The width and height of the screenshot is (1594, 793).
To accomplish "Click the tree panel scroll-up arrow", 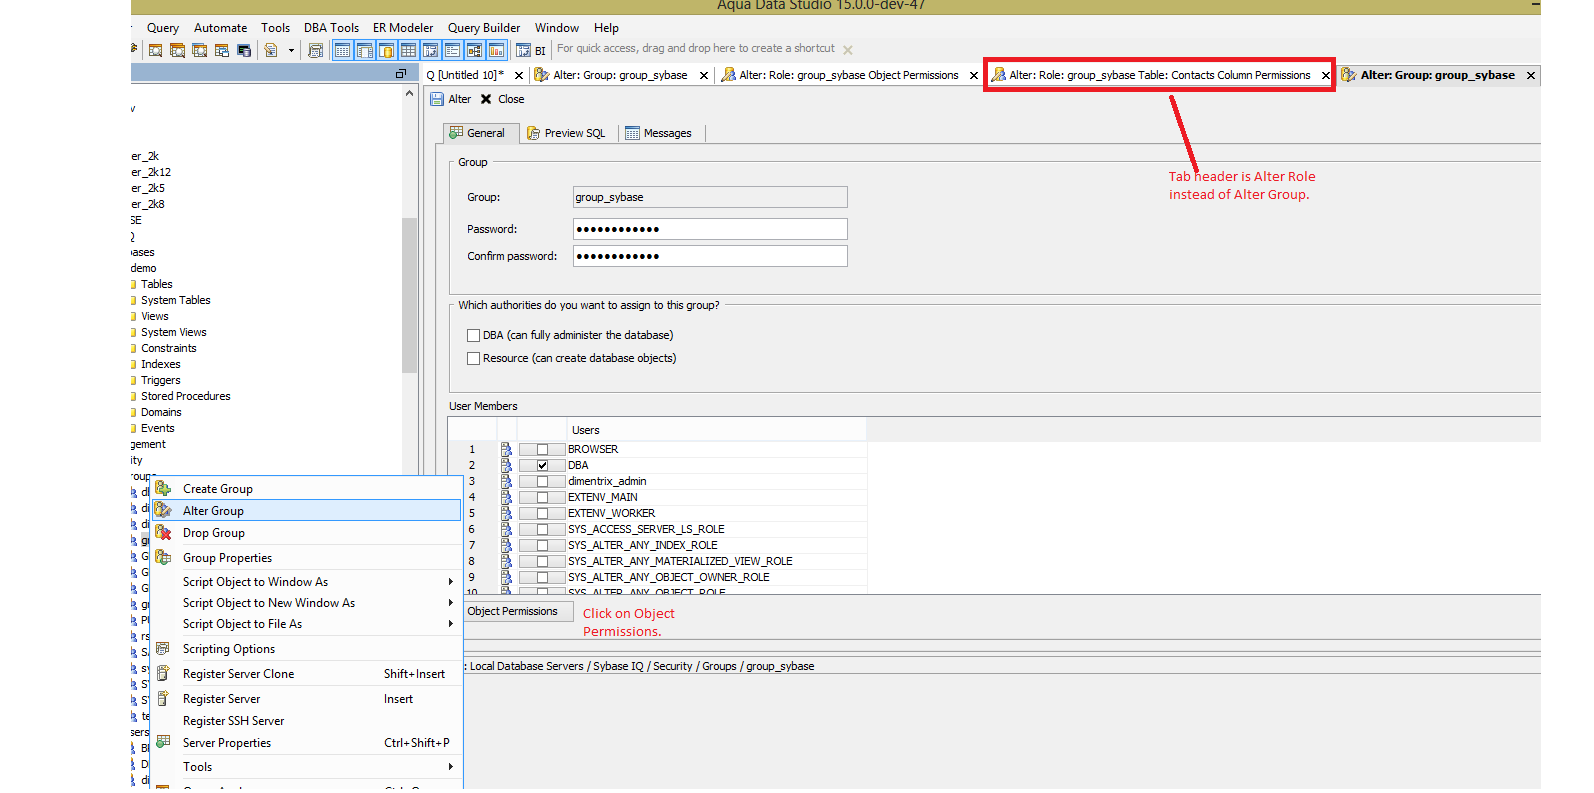I will tap(409, 93).
